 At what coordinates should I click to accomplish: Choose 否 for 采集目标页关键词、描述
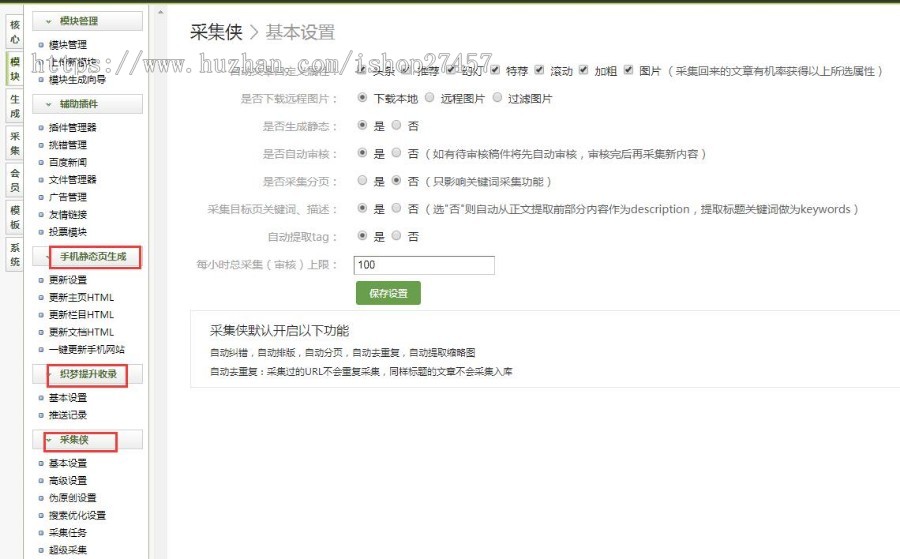click(x=396, y=208)
